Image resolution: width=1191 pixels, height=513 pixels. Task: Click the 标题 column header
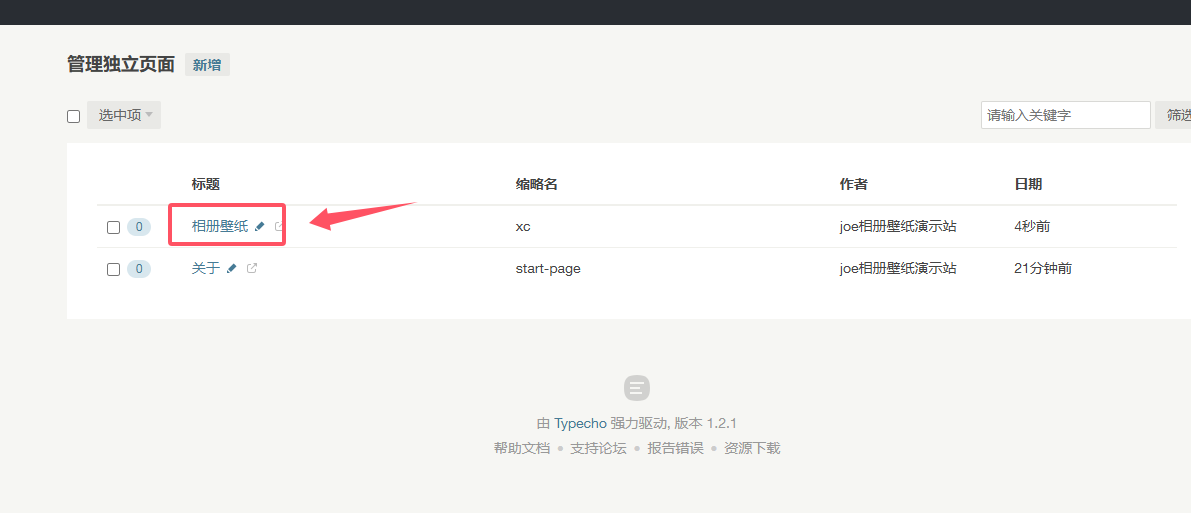[x=205, y=184]
